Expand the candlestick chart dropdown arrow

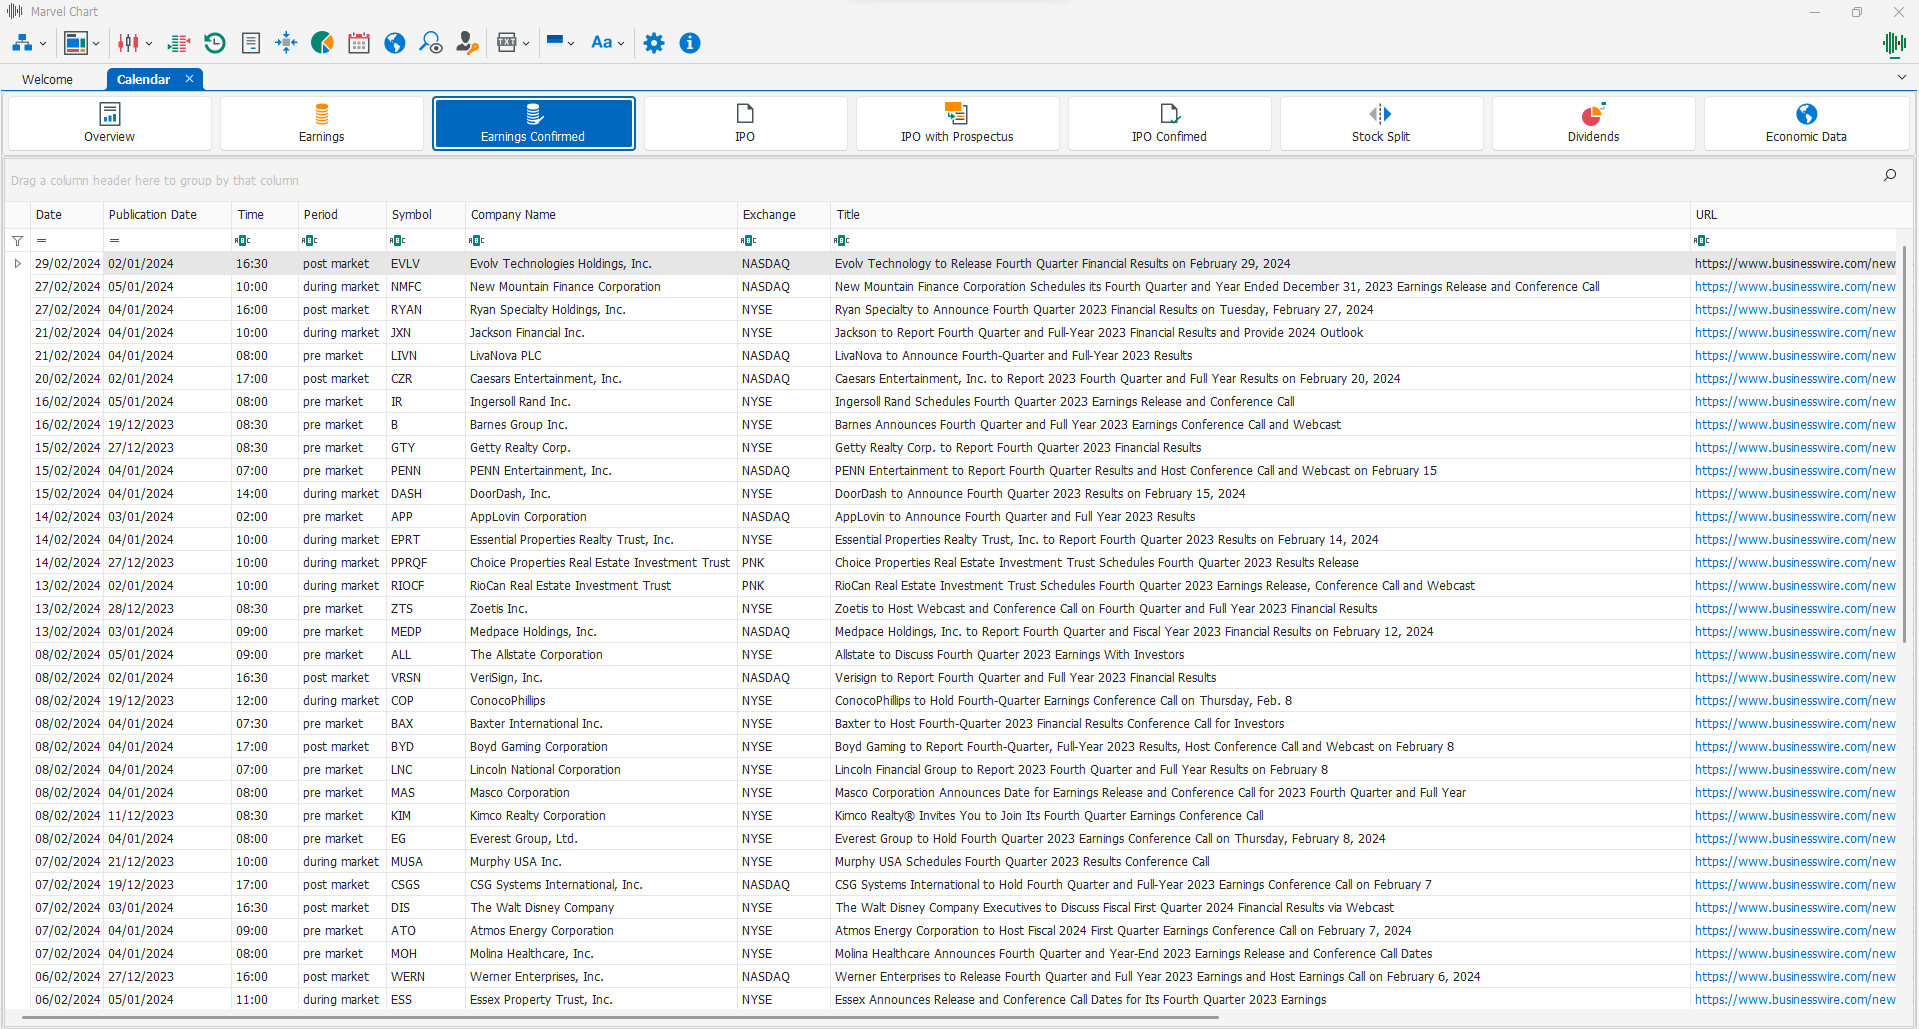149,44
